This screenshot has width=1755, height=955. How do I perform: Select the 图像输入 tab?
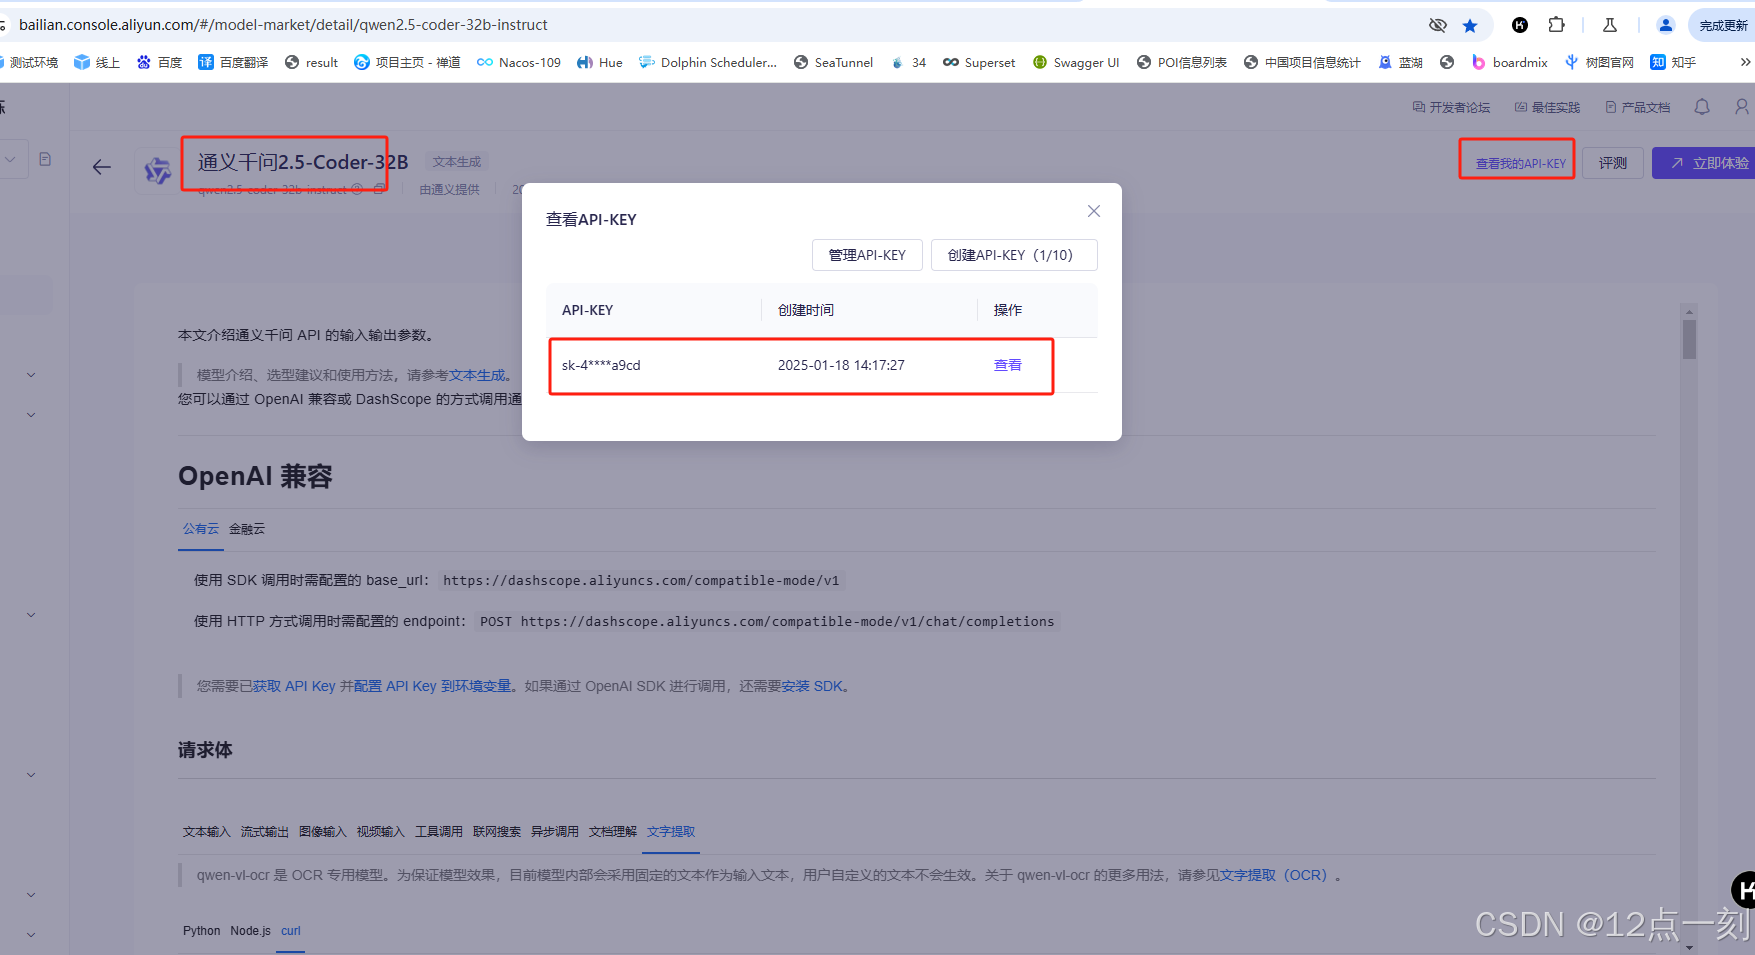(323, 832)
